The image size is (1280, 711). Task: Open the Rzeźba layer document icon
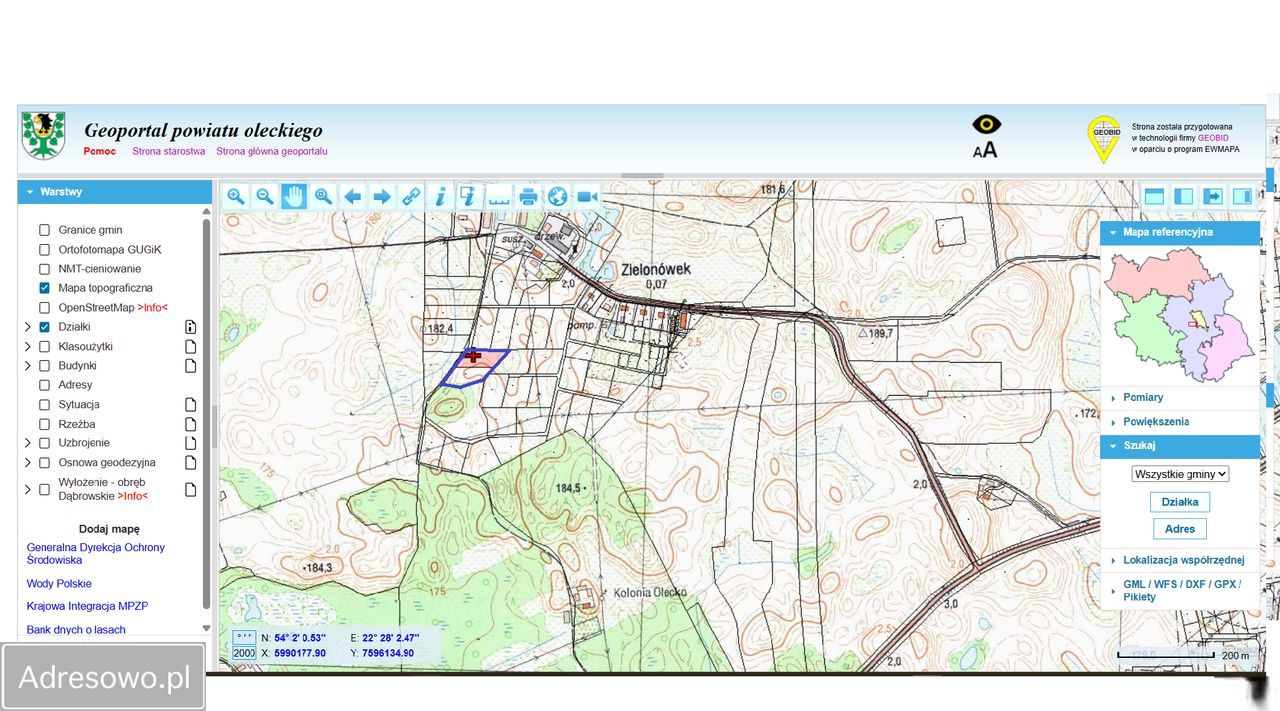pos(190,424)
